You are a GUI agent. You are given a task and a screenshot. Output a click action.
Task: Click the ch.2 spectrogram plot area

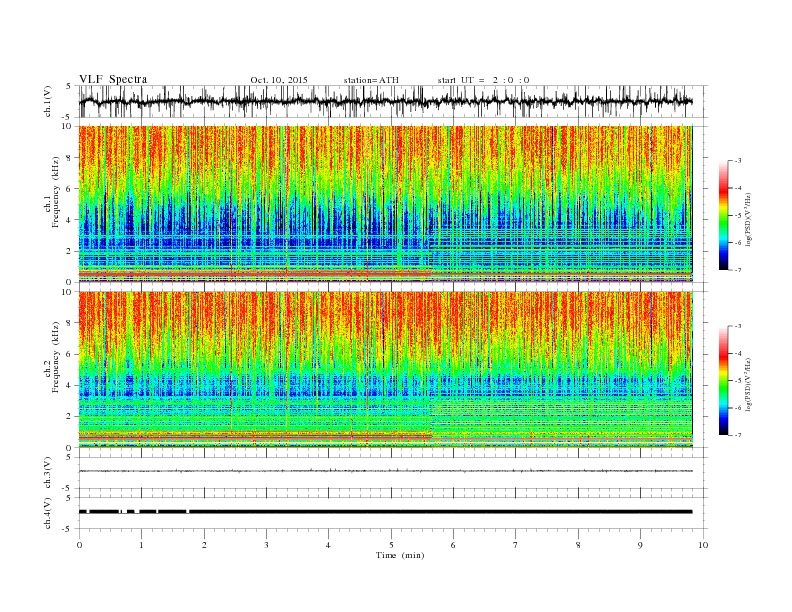385,370
